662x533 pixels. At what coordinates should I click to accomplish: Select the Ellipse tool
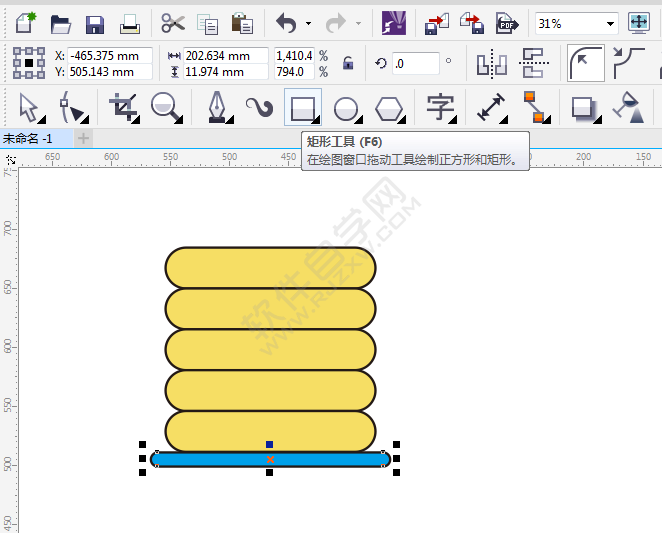[346, 107]
